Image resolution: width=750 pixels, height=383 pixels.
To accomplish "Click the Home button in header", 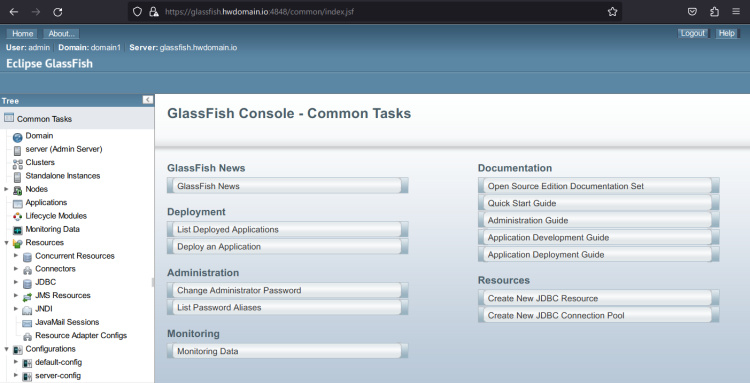I will [22, 33].
